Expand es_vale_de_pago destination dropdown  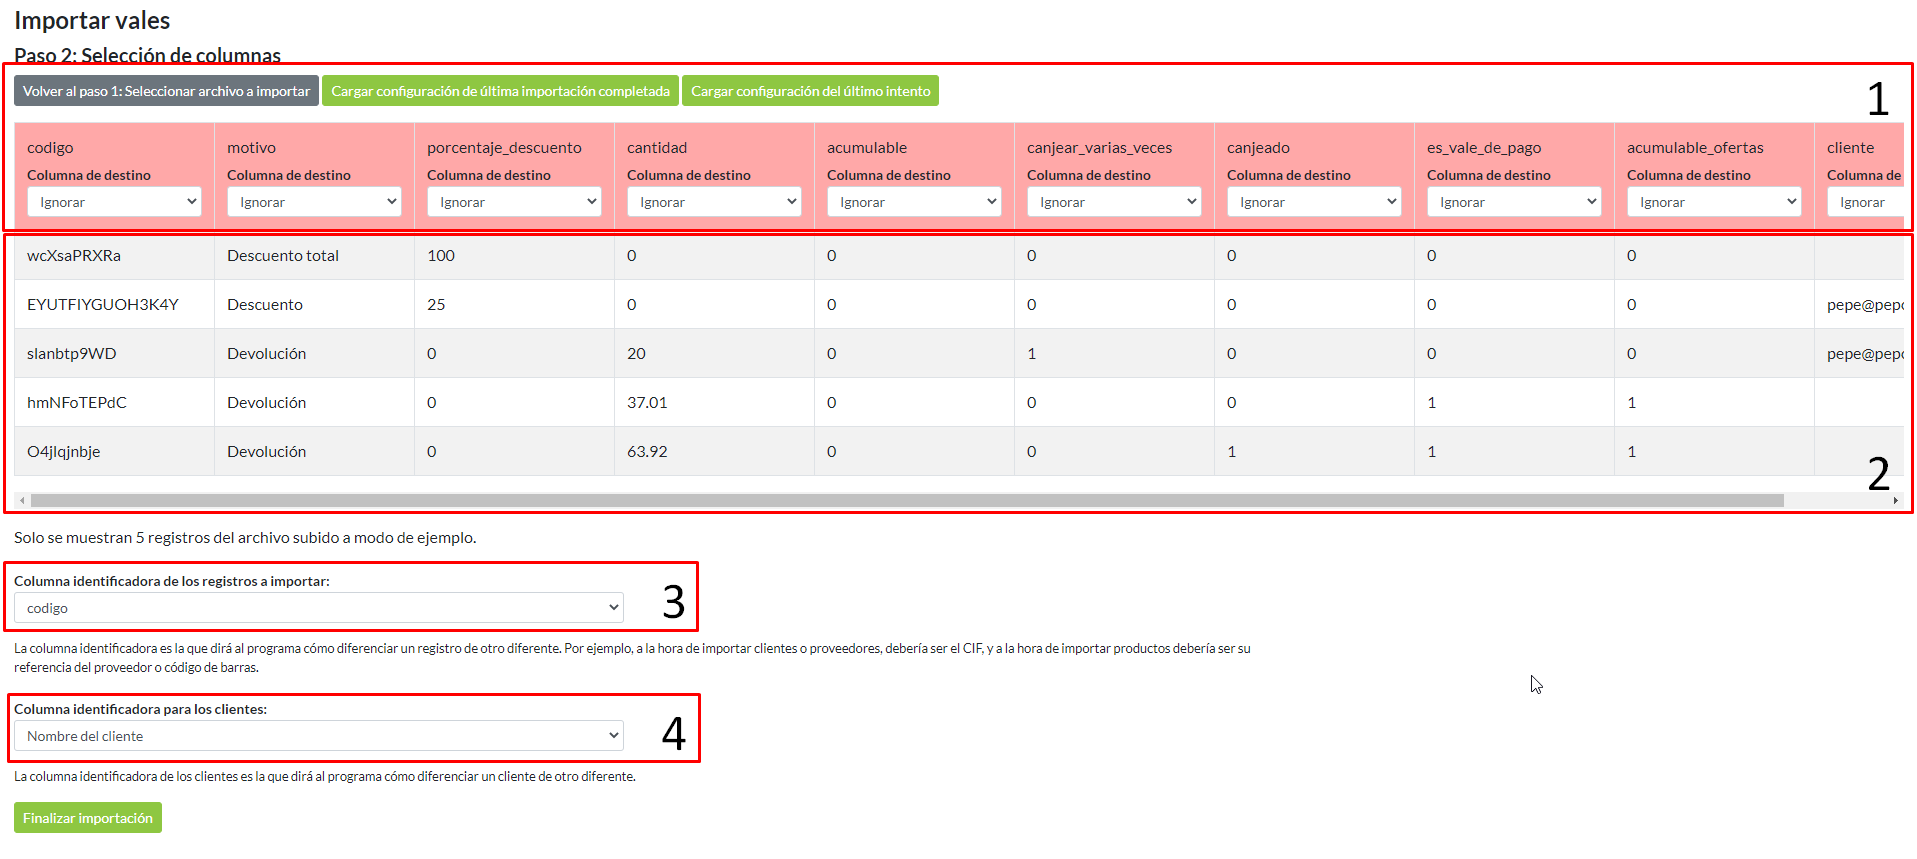(1514, 202)
